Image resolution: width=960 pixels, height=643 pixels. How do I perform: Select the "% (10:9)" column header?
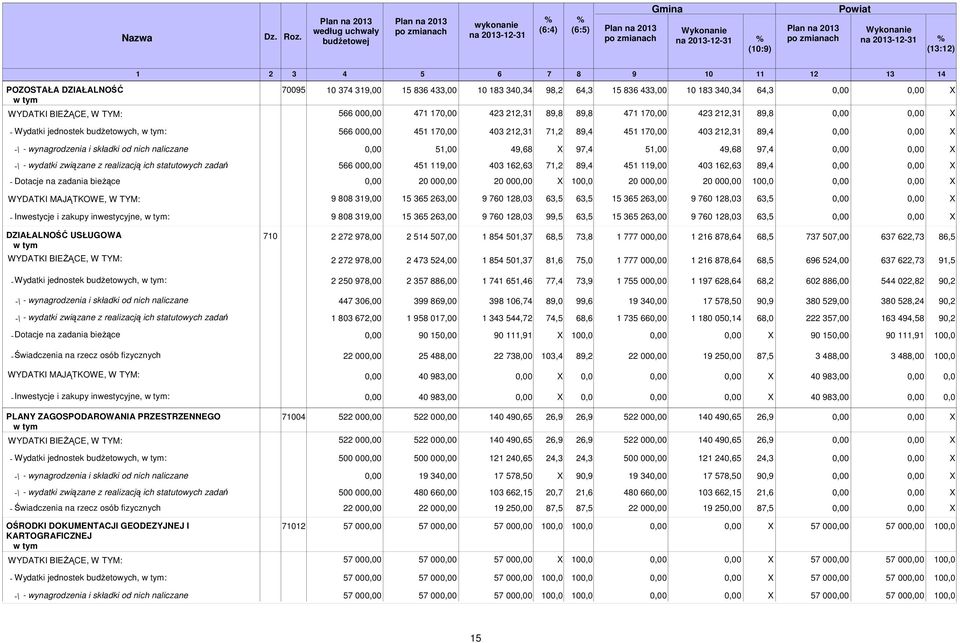760,43
